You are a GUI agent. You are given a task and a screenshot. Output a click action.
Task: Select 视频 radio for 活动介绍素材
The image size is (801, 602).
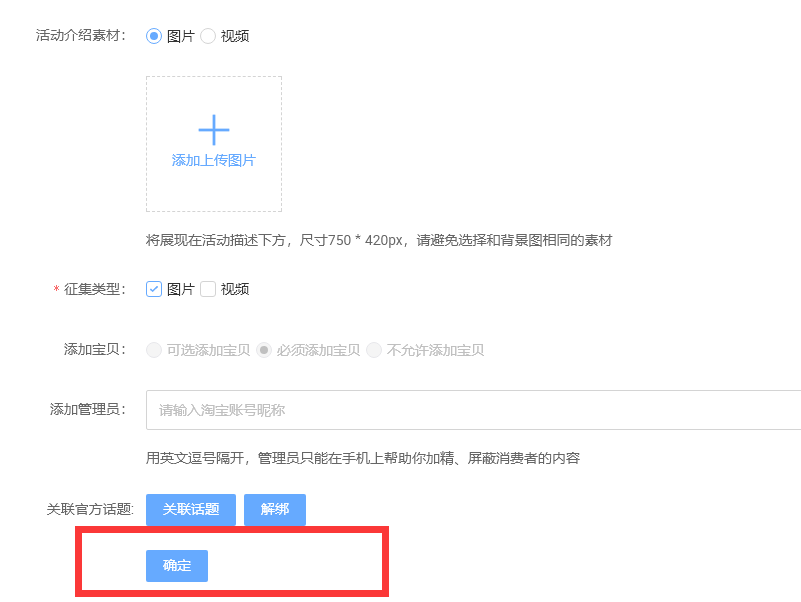pyautogui.click(x=208, y=36)
